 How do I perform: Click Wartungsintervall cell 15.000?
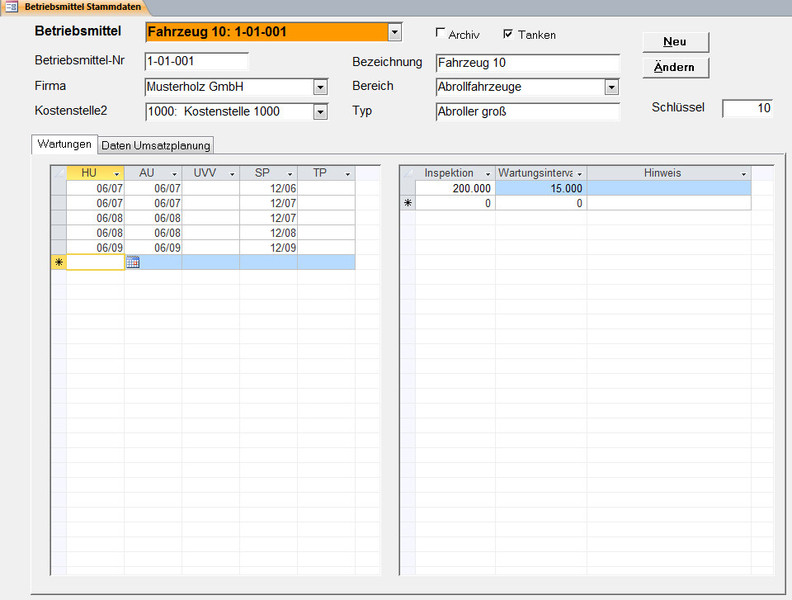coord(541,188)
